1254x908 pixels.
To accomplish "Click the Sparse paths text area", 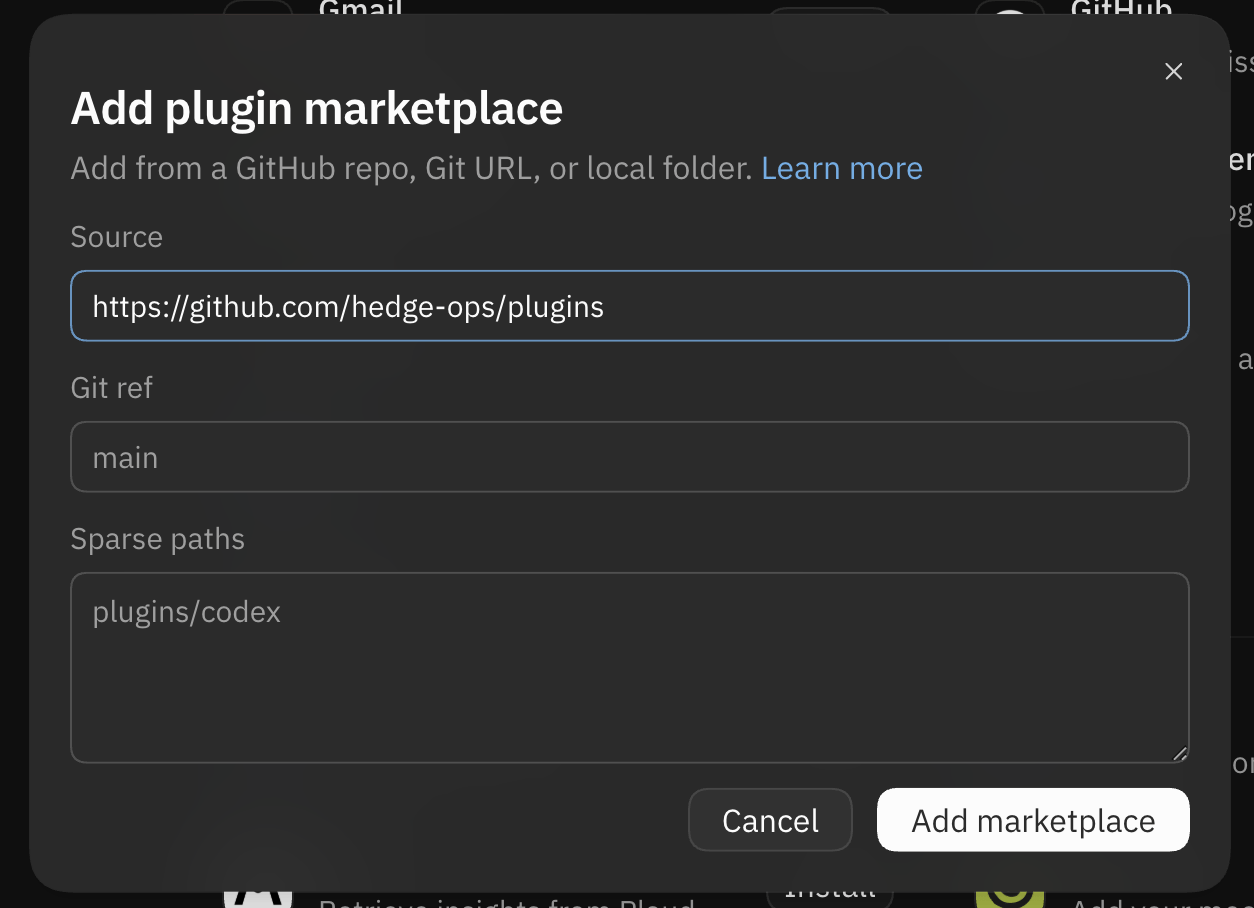I will [630, 668].
